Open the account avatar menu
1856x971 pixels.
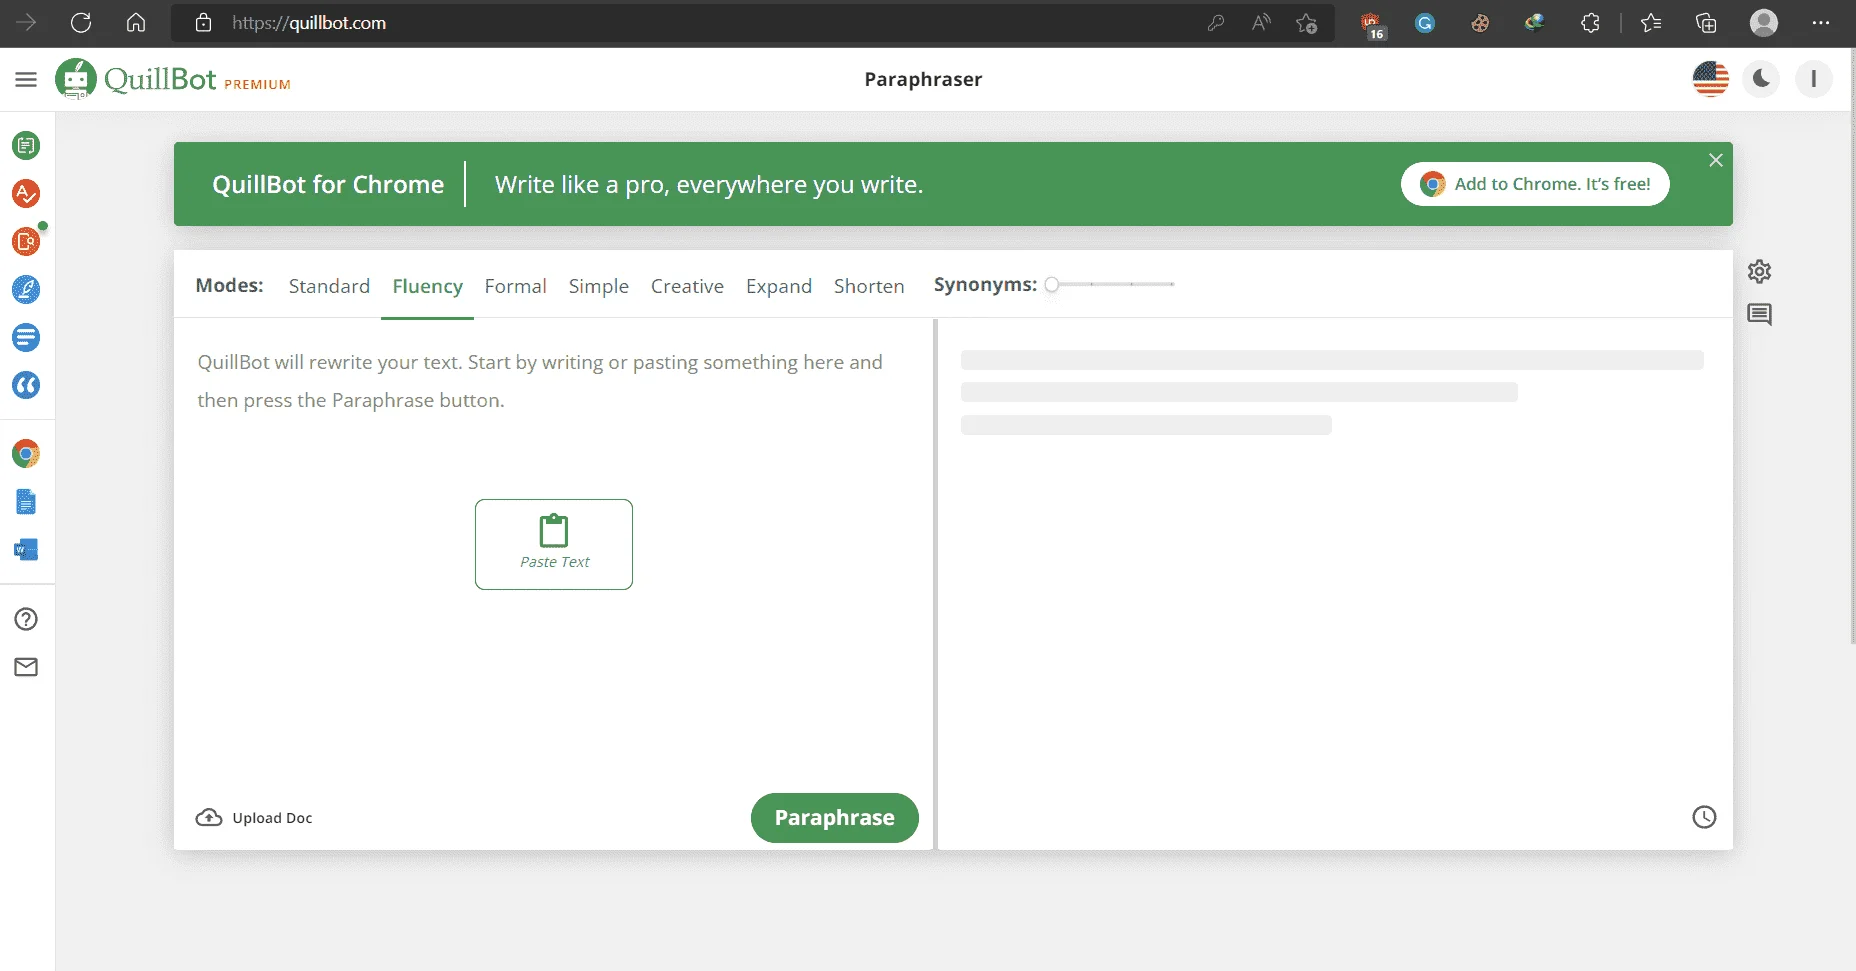coord(1813,79)
